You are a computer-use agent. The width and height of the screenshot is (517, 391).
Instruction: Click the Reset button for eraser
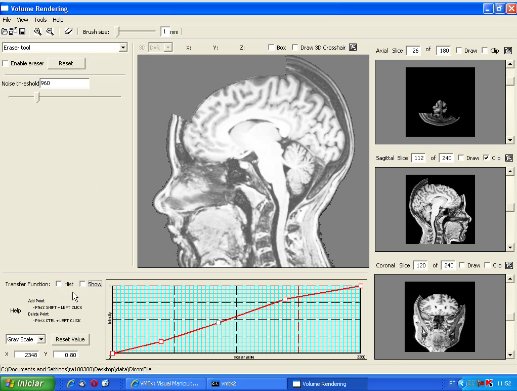click(66, 63)
